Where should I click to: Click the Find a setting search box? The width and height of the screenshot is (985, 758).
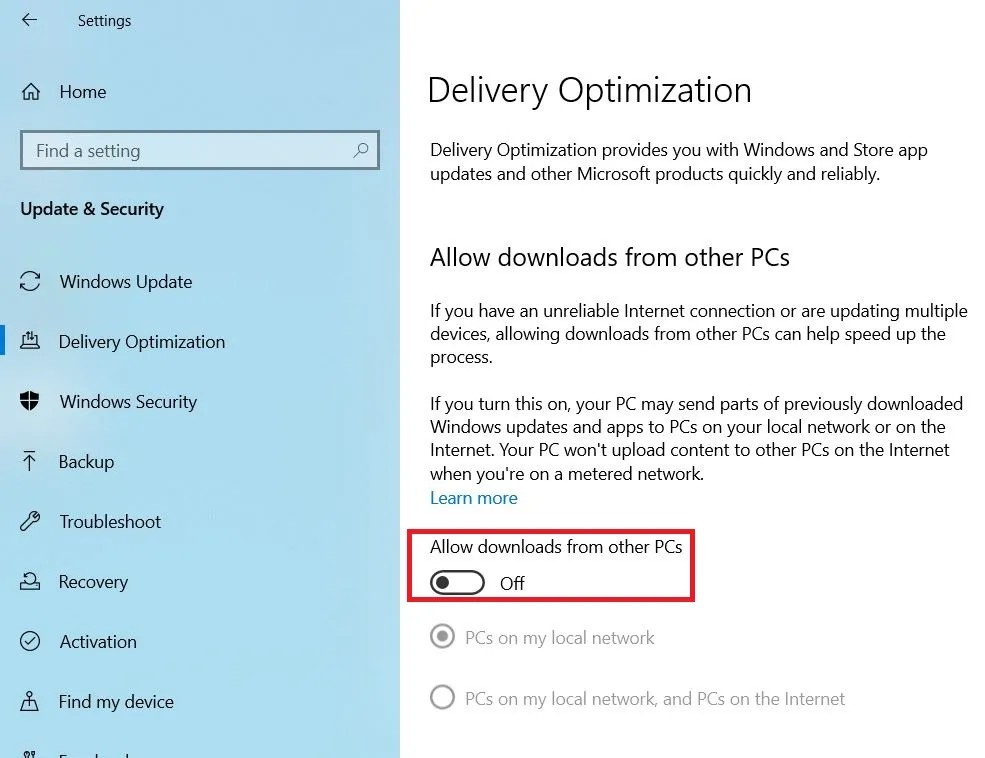pos(190,151)
